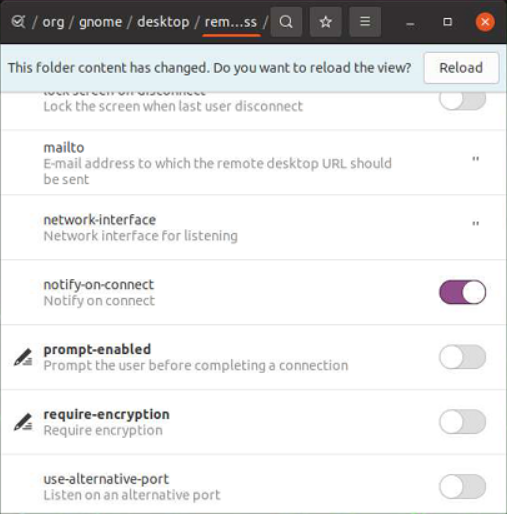This screenshot has width=507, height=514.
Task: Click 'Lock the screen when last user disconnect'
Action: pyautogui.click(x=173, y=106)
